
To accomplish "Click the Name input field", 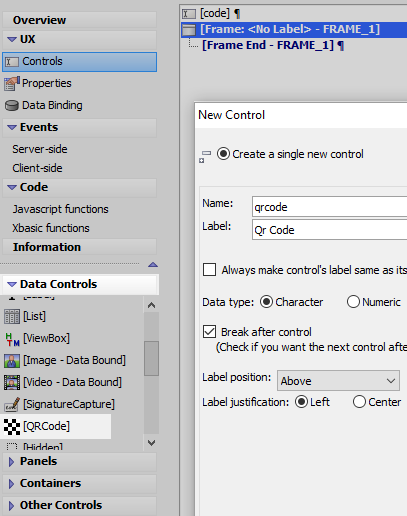I will pyautogui.click(x=329, y=207).
